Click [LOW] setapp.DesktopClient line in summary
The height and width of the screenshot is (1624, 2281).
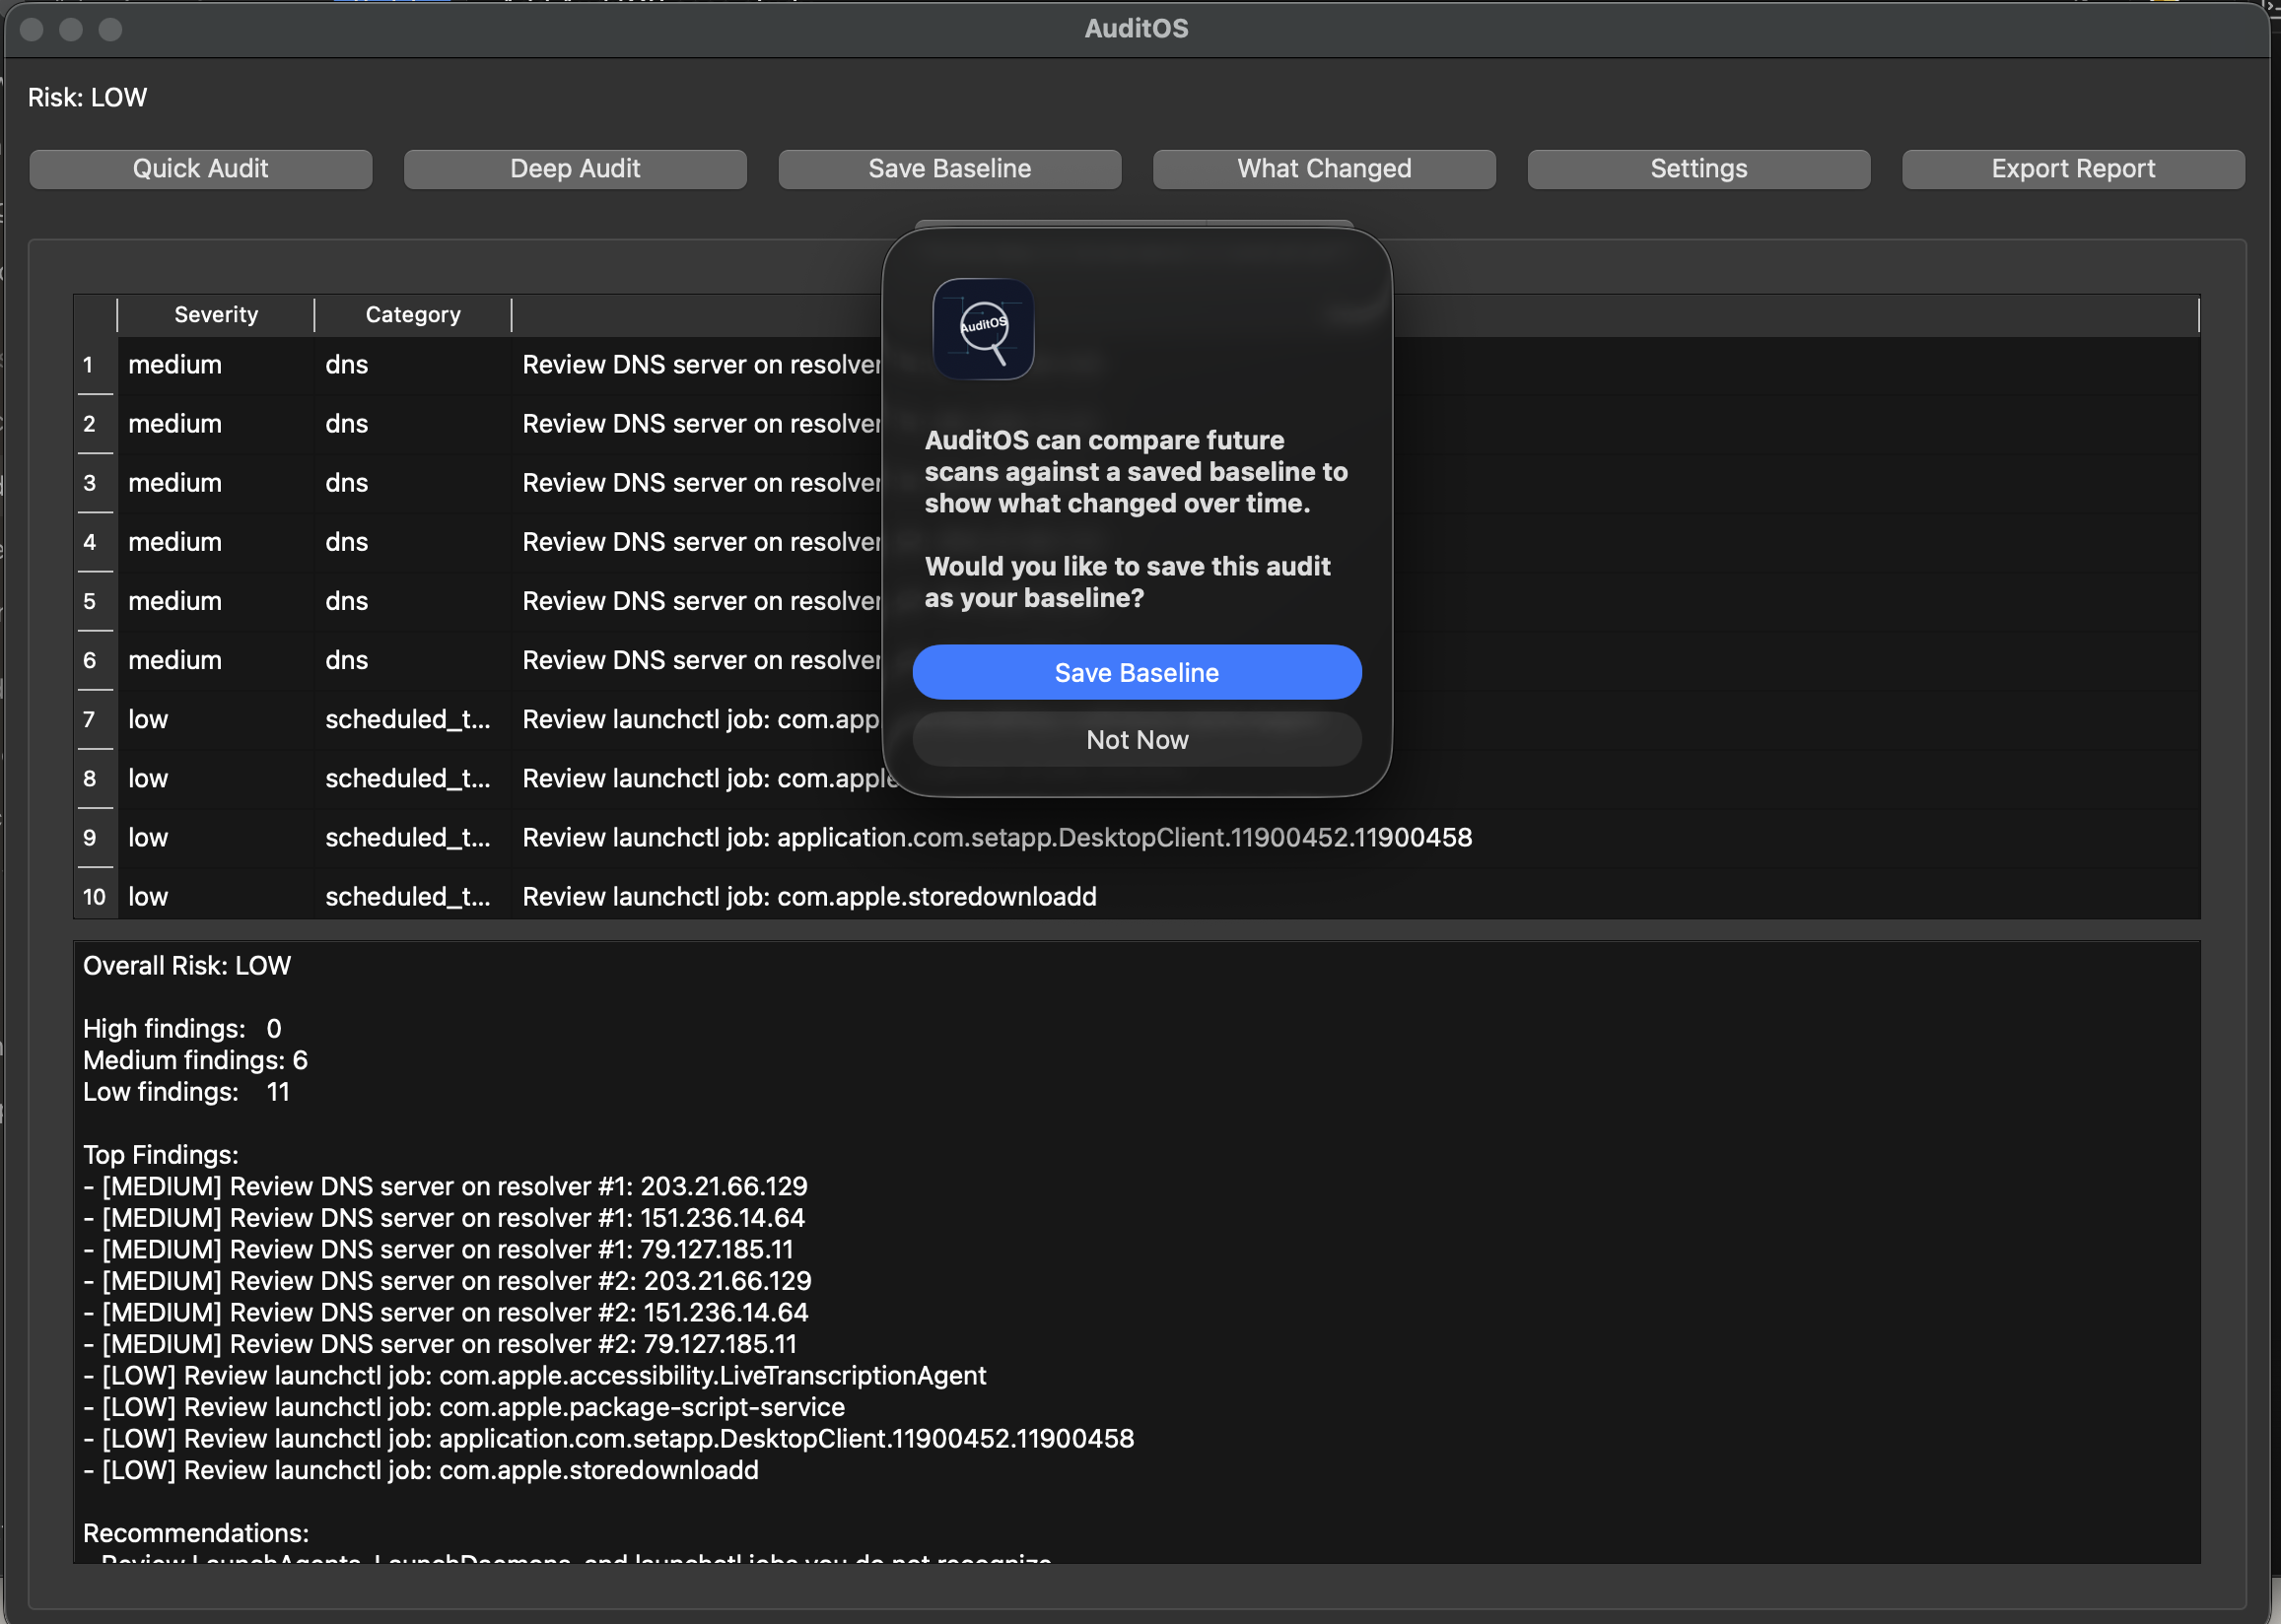pos(609,1438)
